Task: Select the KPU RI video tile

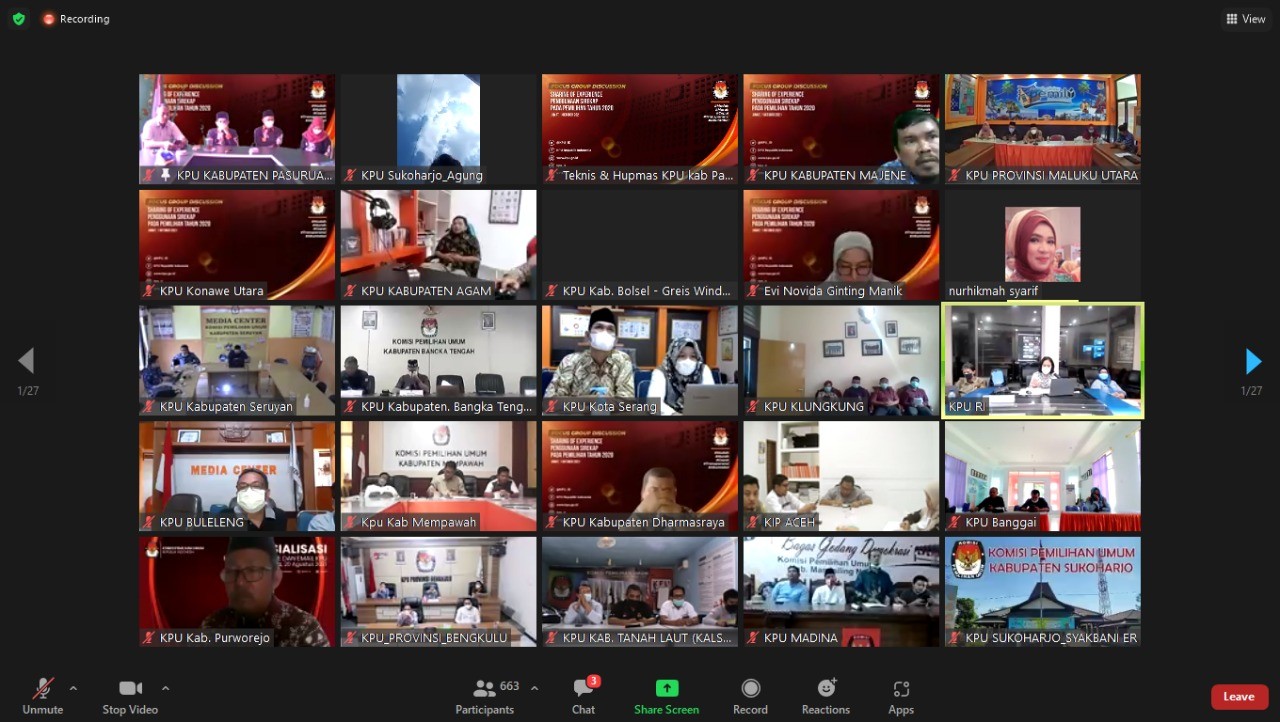Action: [1042, 360]
